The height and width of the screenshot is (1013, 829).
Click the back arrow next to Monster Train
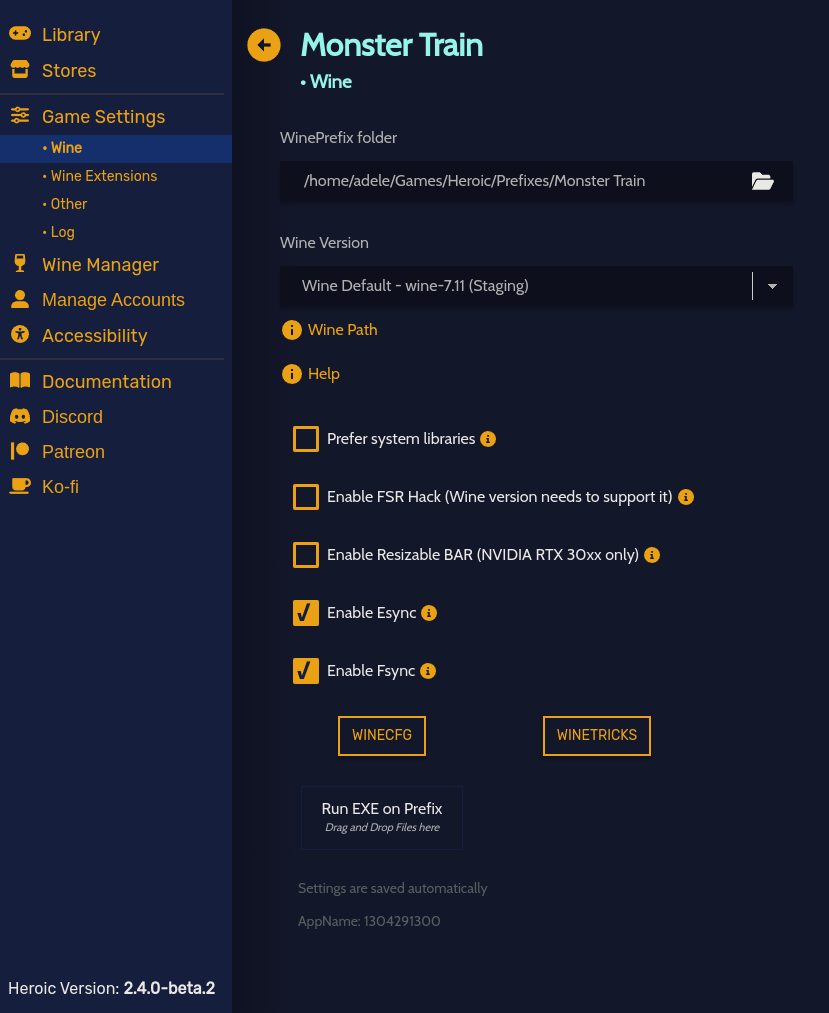[264, 45]
